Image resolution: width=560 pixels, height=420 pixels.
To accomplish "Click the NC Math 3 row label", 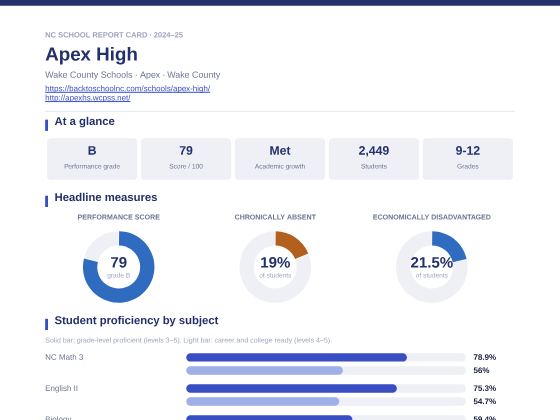I will tap(64, 357).
